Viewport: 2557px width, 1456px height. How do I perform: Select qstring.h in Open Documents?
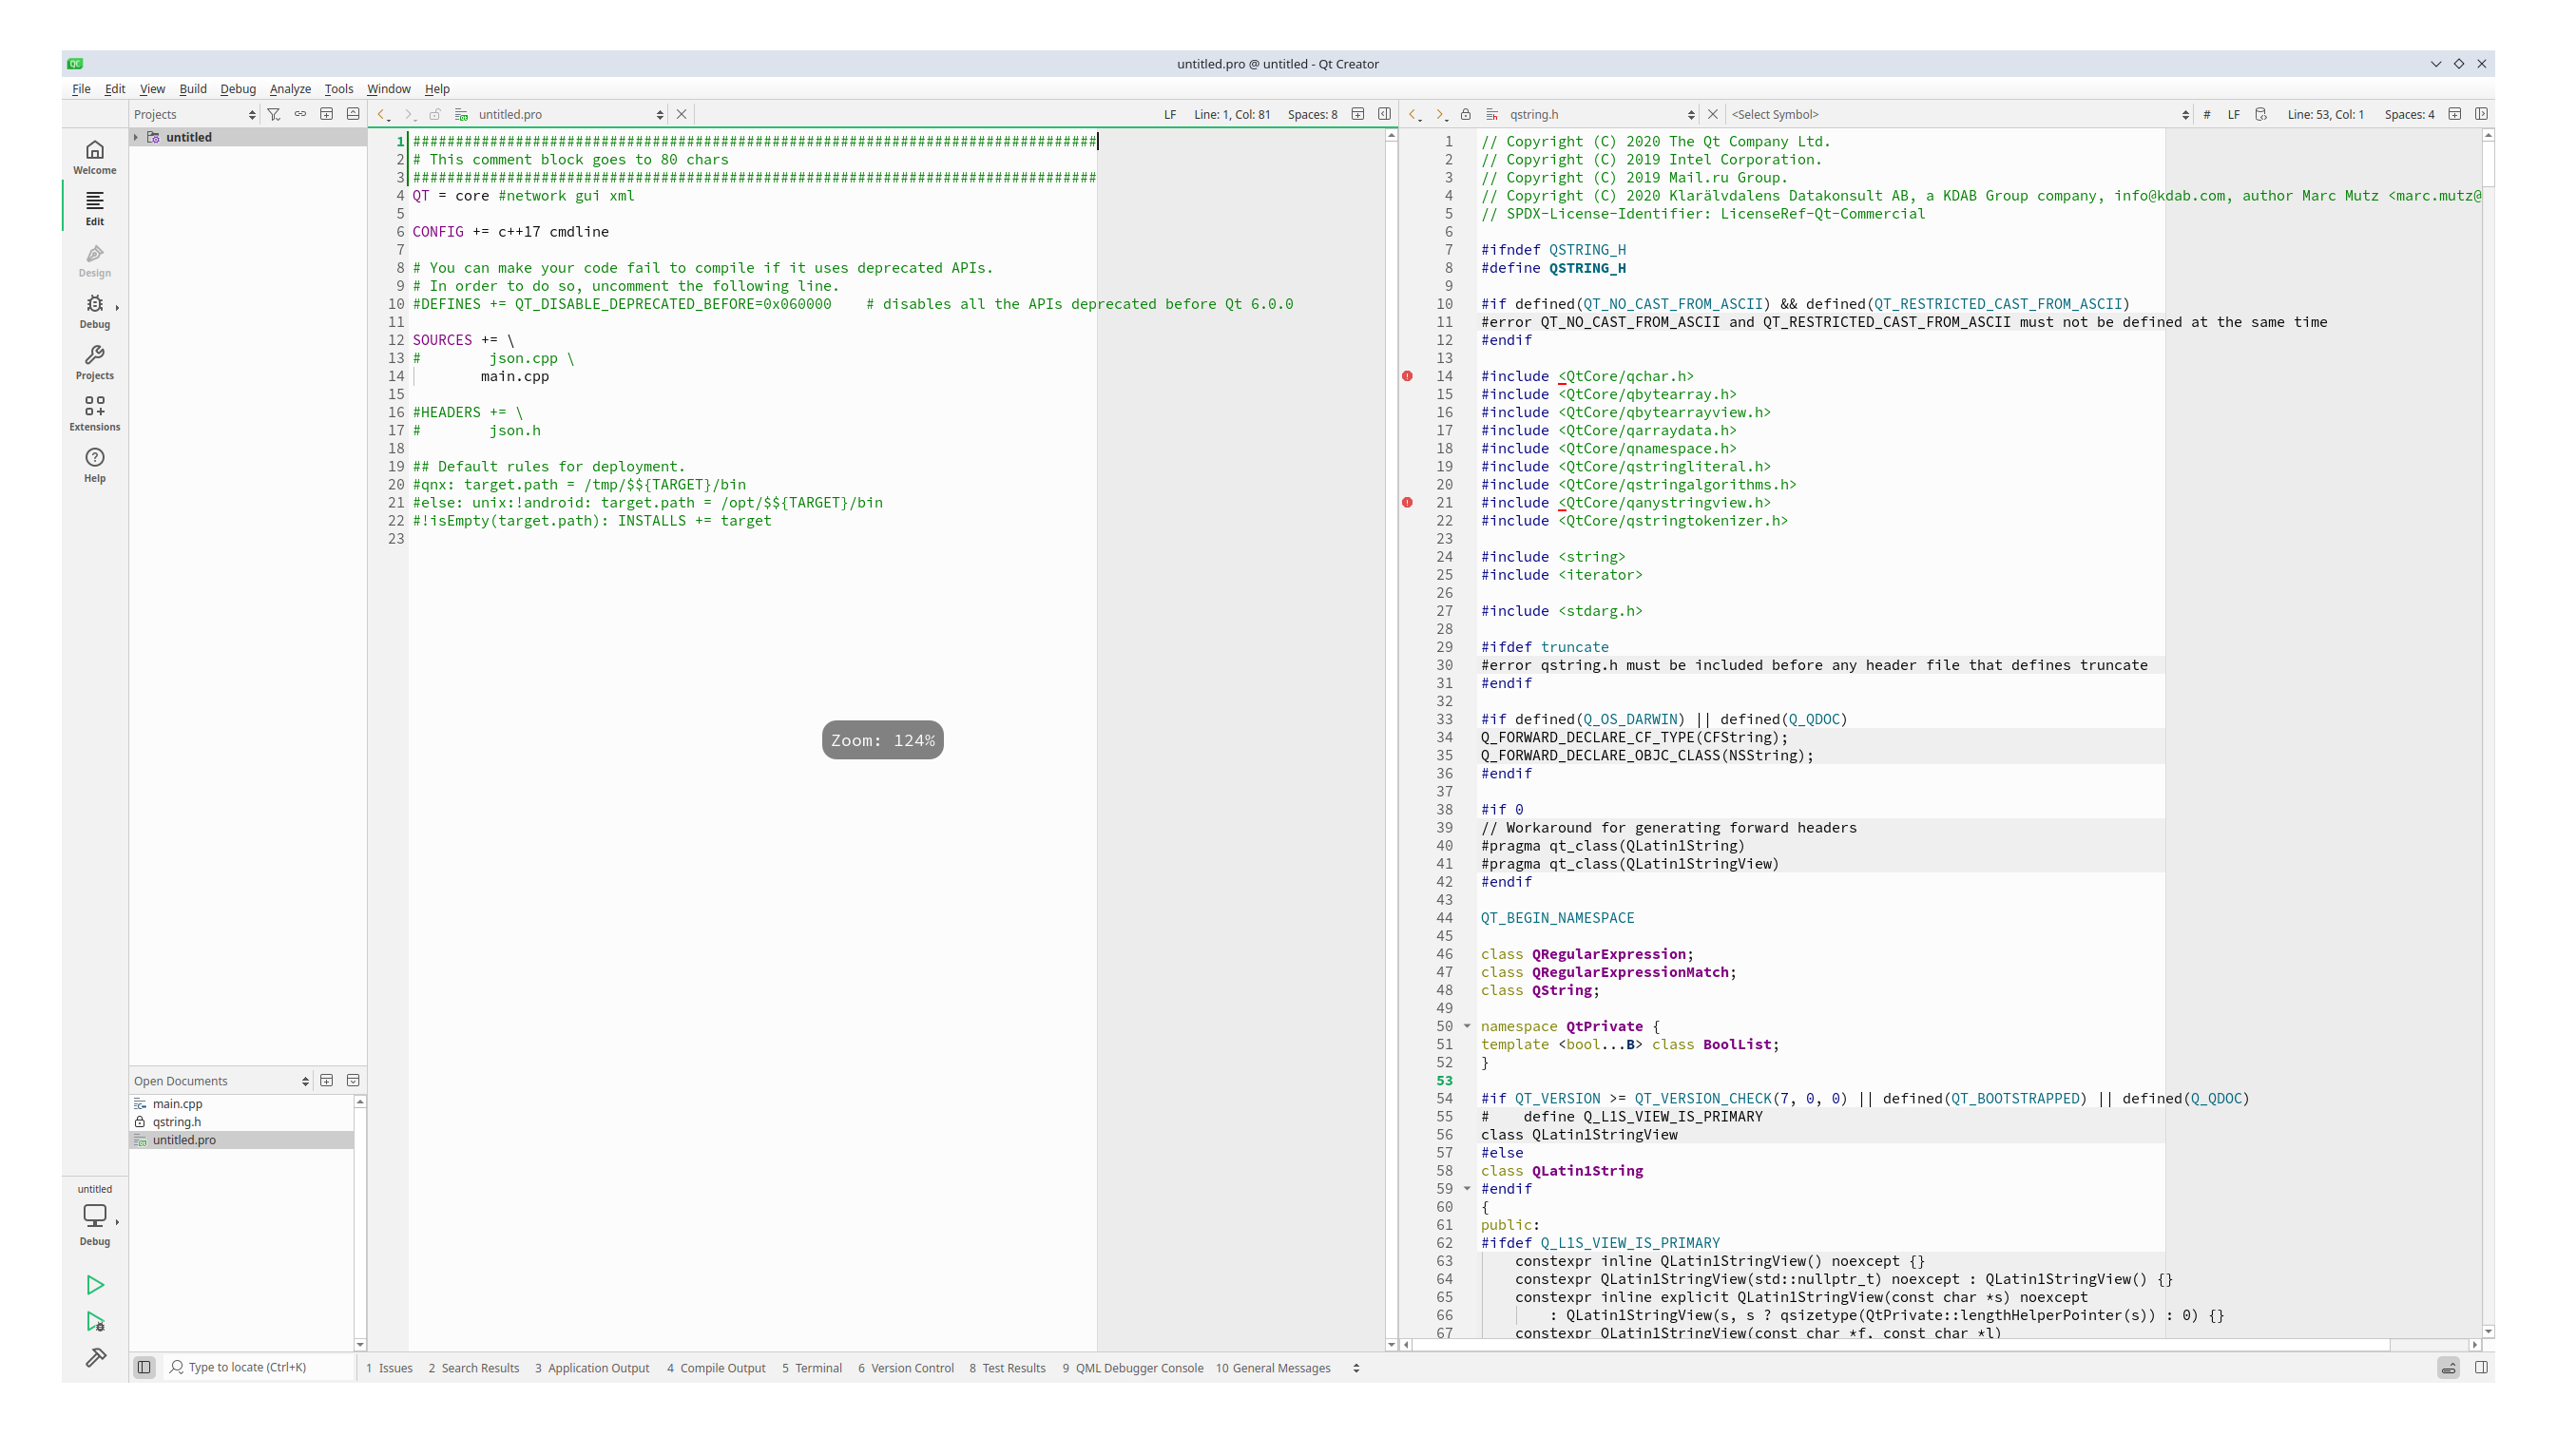click(x=241, y=1121)
